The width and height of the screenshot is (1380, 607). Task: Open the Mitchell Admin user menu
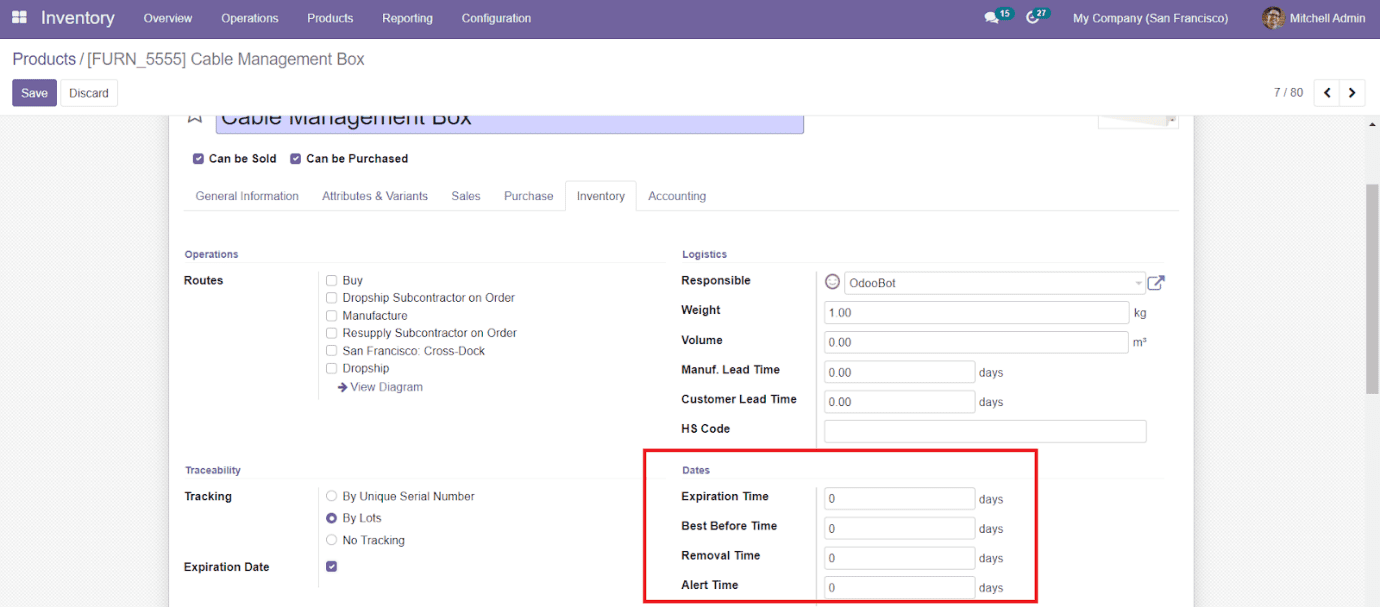point(1313,17)
